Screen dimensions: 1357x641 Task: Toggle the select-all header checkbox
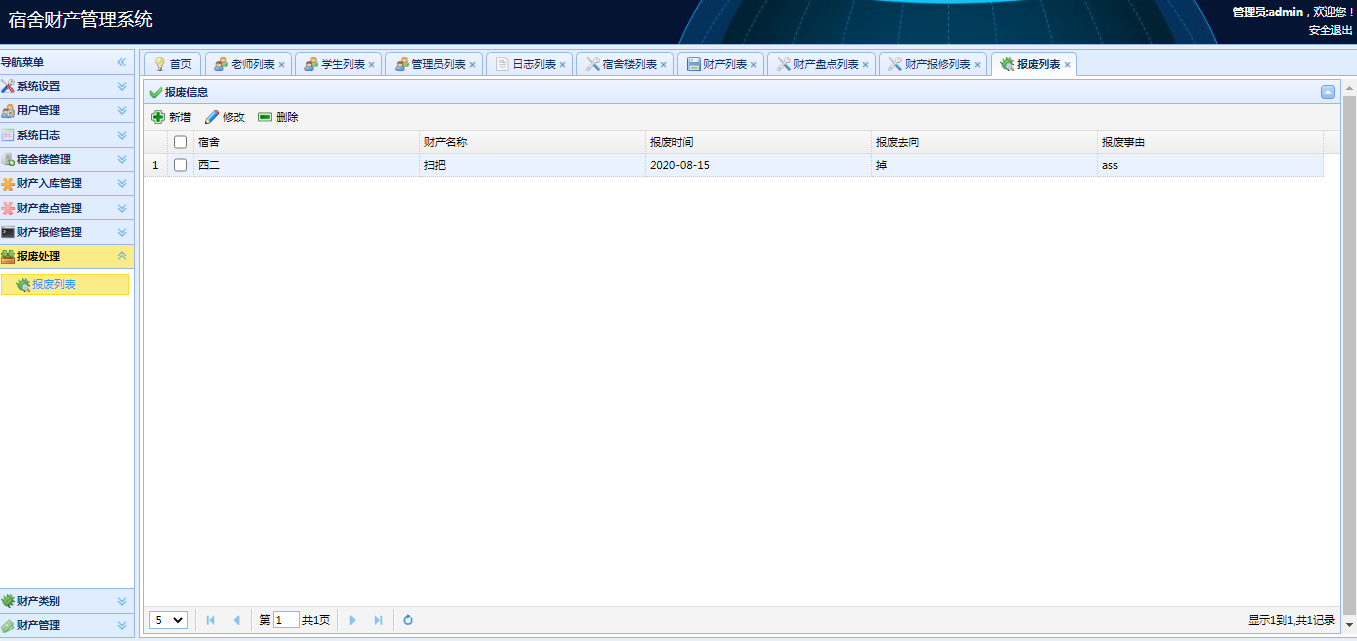click(x=181, y=142)
